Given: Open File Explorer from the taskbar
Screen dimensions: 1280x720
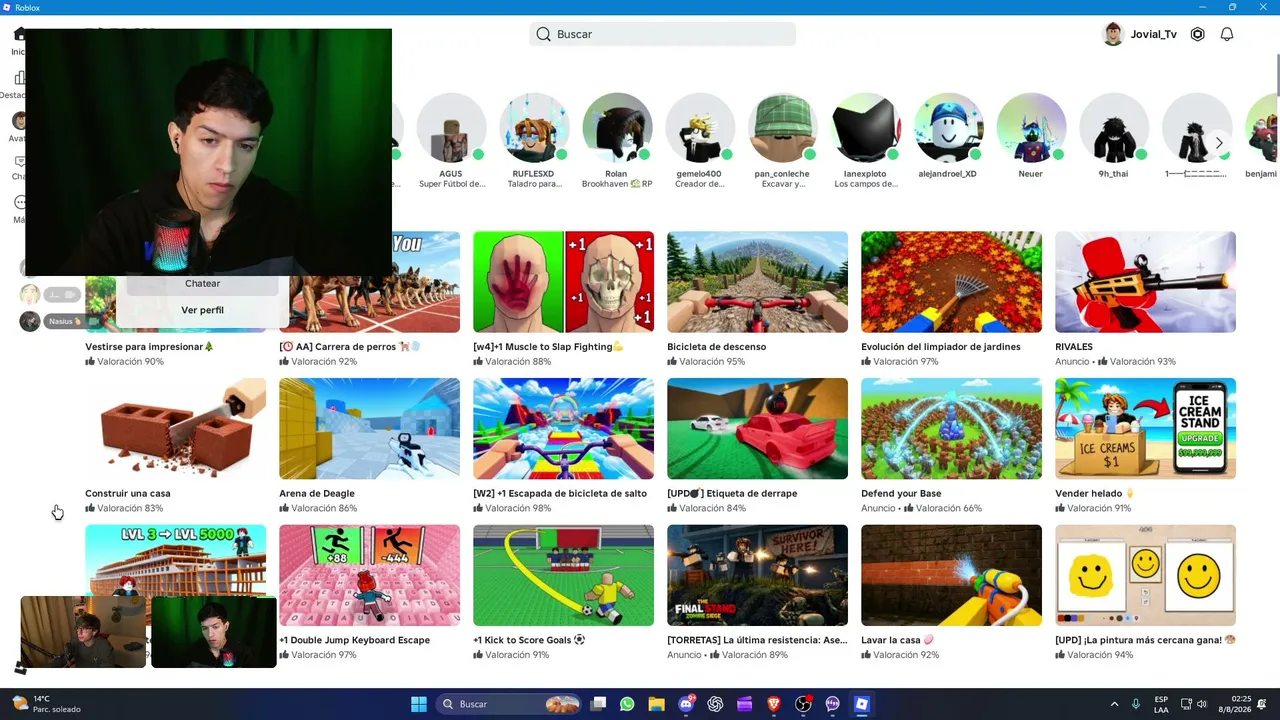Looking at the screenshot, I should click(656, 704).
